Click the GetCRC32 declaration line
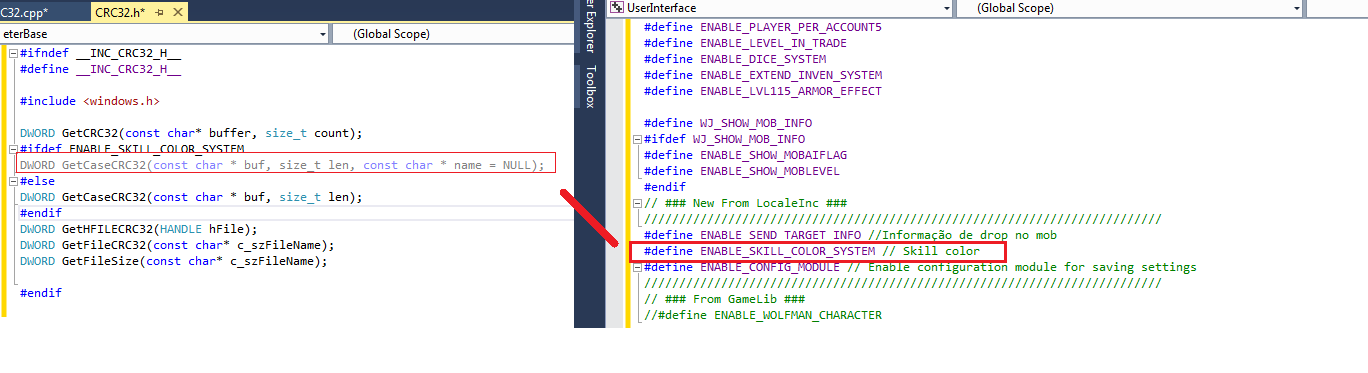The image size is (1368, 373). click(x=190, y=133)
